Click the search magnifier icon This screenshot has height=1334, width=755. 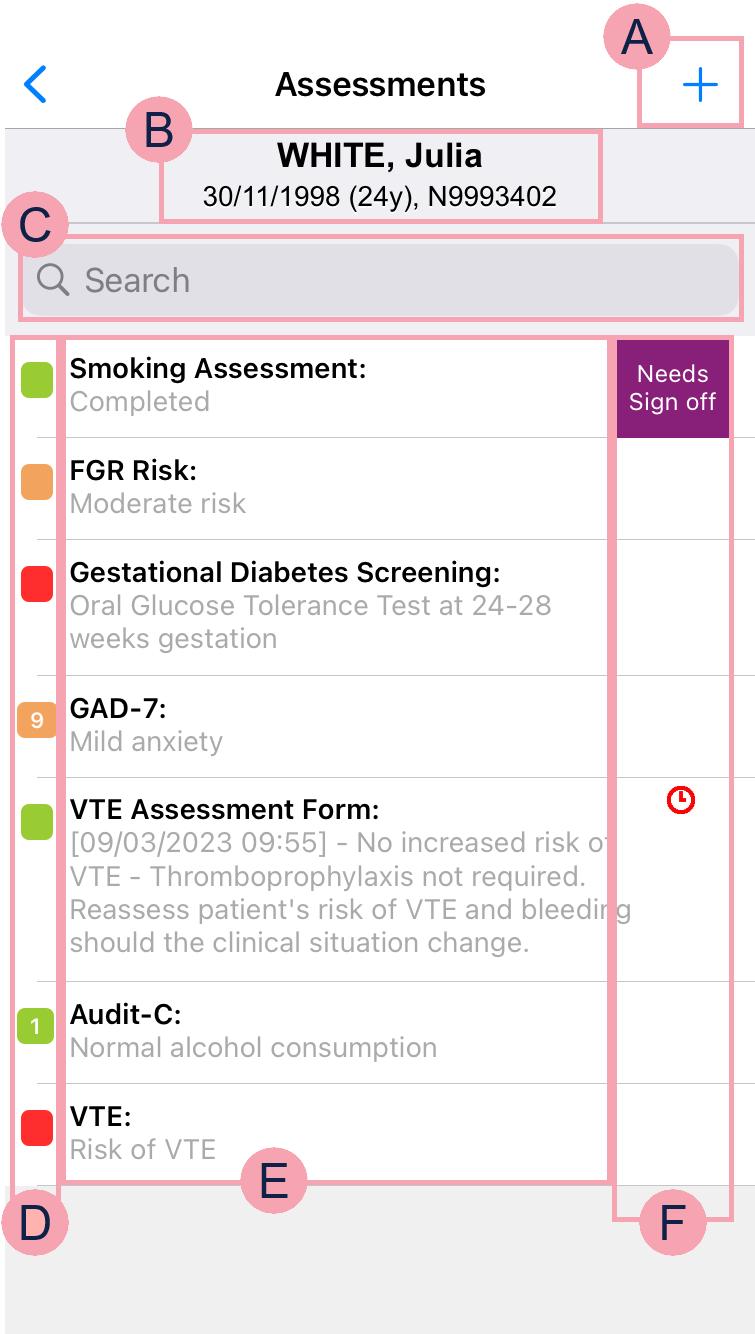point(53,280)
